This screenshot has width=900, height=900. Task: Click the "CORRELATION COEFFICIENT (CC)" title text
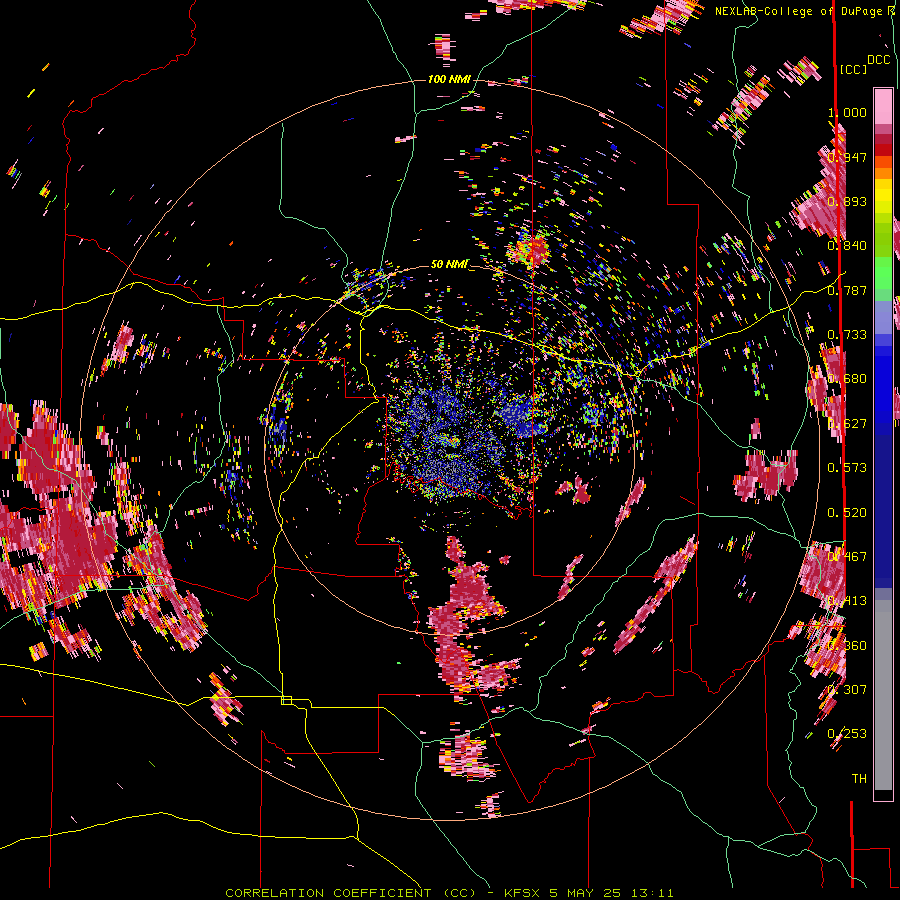pyautogui.click(x=351, y=893)
